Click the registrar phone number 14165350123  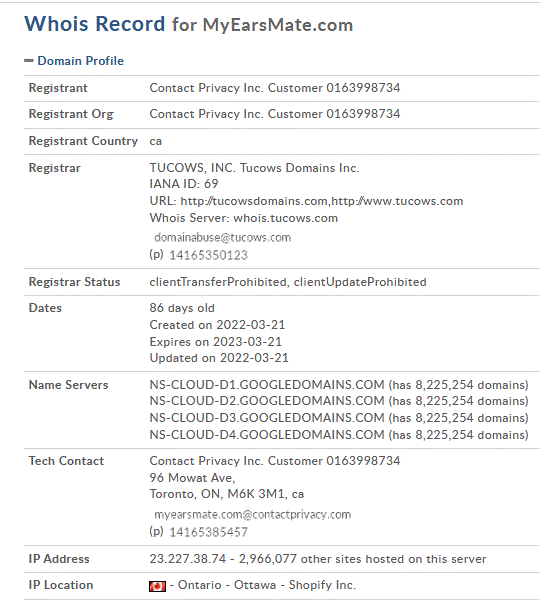point(208,255)
